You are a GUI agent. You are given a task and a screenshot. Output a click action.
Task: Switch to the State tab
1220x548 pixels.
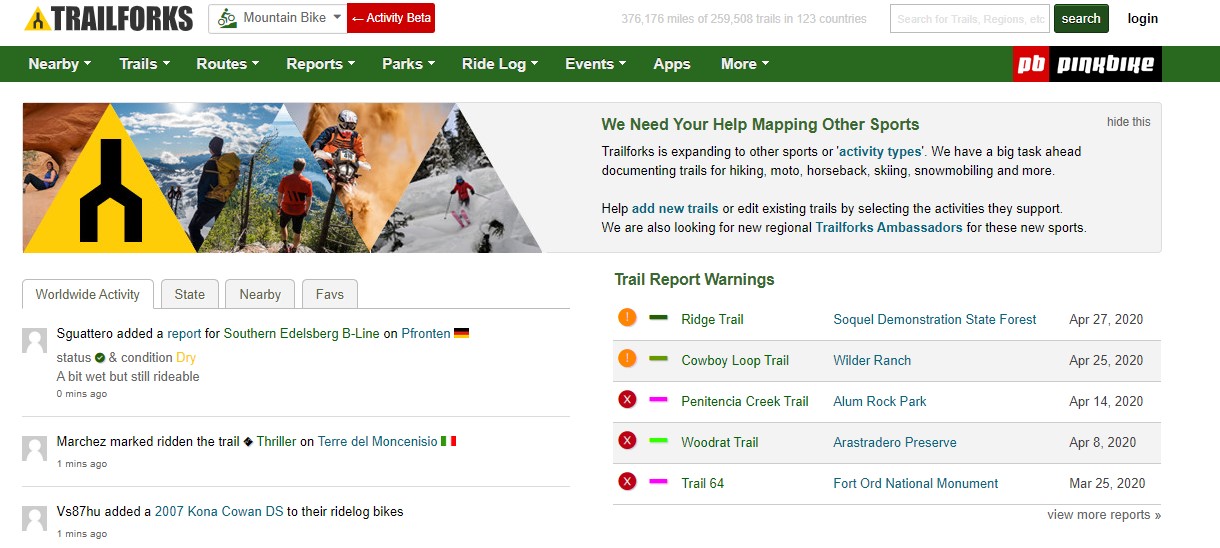tap(189, 294)
